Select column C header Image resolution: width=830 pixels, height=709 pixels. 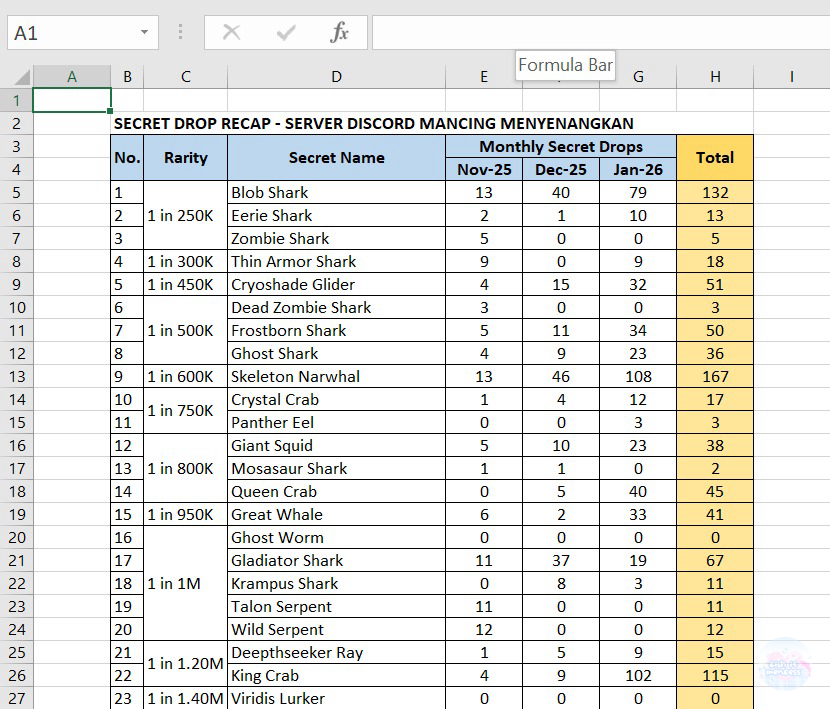pyautogui.click(x=185, y=77)
